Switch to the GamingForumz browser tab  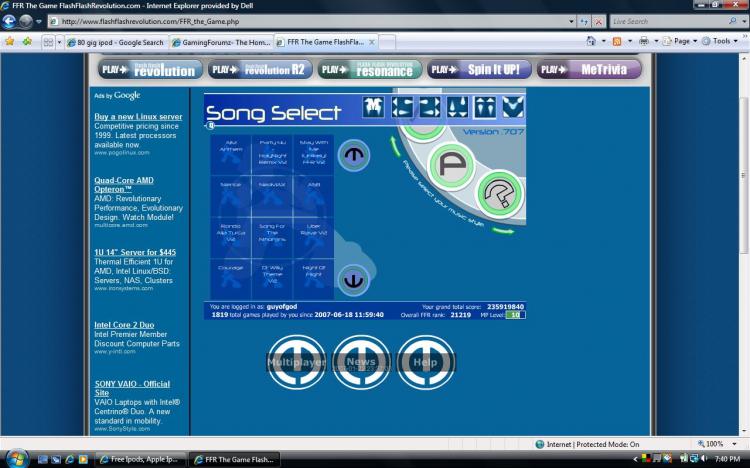pos(221,42)
